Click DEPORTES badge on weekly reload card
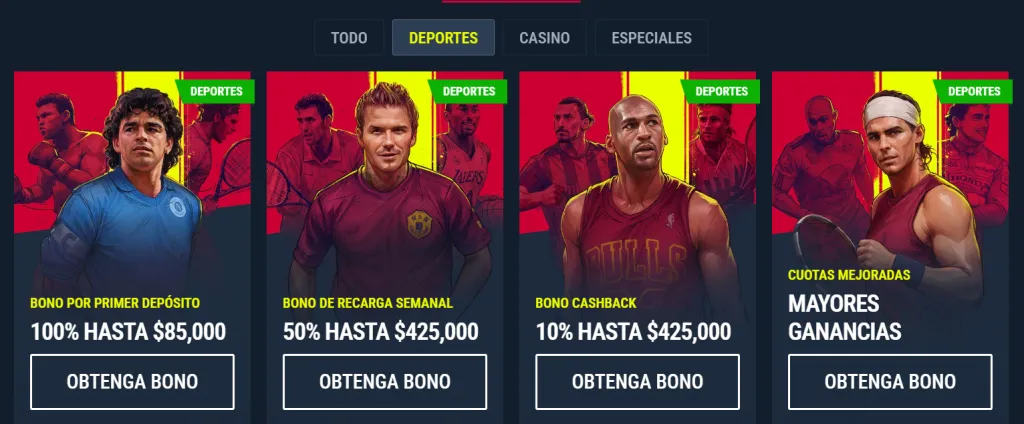Screen dimensions: 1024x424 [468, 91]
